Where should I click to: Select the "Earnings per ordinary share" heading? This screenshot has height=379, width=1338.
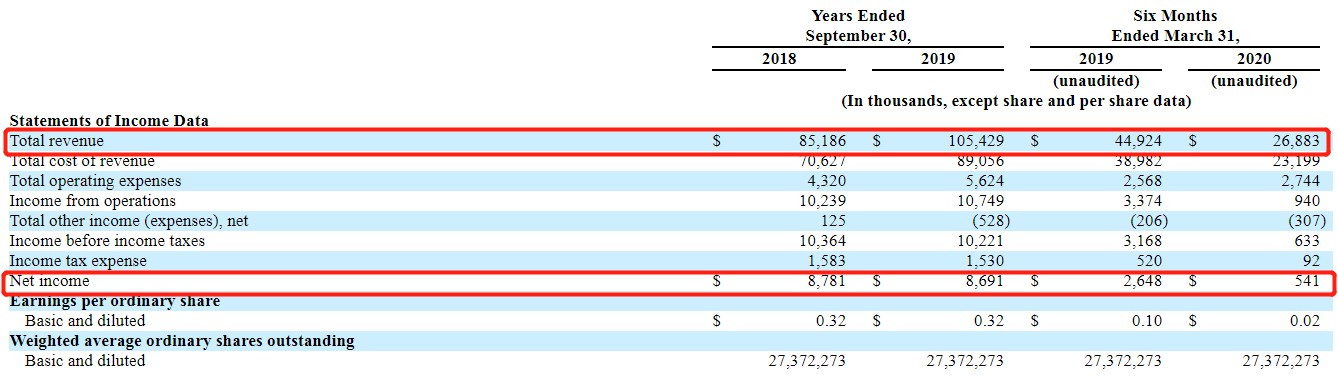pyautogui.click(x=115, y=301)
